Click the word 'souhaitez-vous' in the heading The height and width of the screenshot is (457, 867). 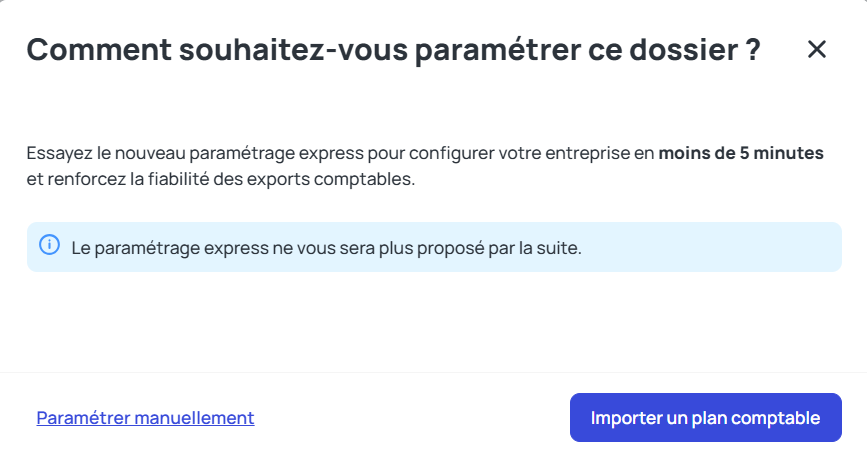point(294,50)
